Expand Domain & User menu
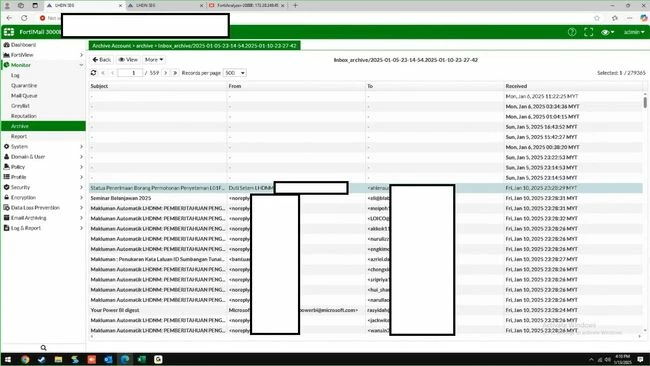650x366 pixels. click(x=43, y=157)
